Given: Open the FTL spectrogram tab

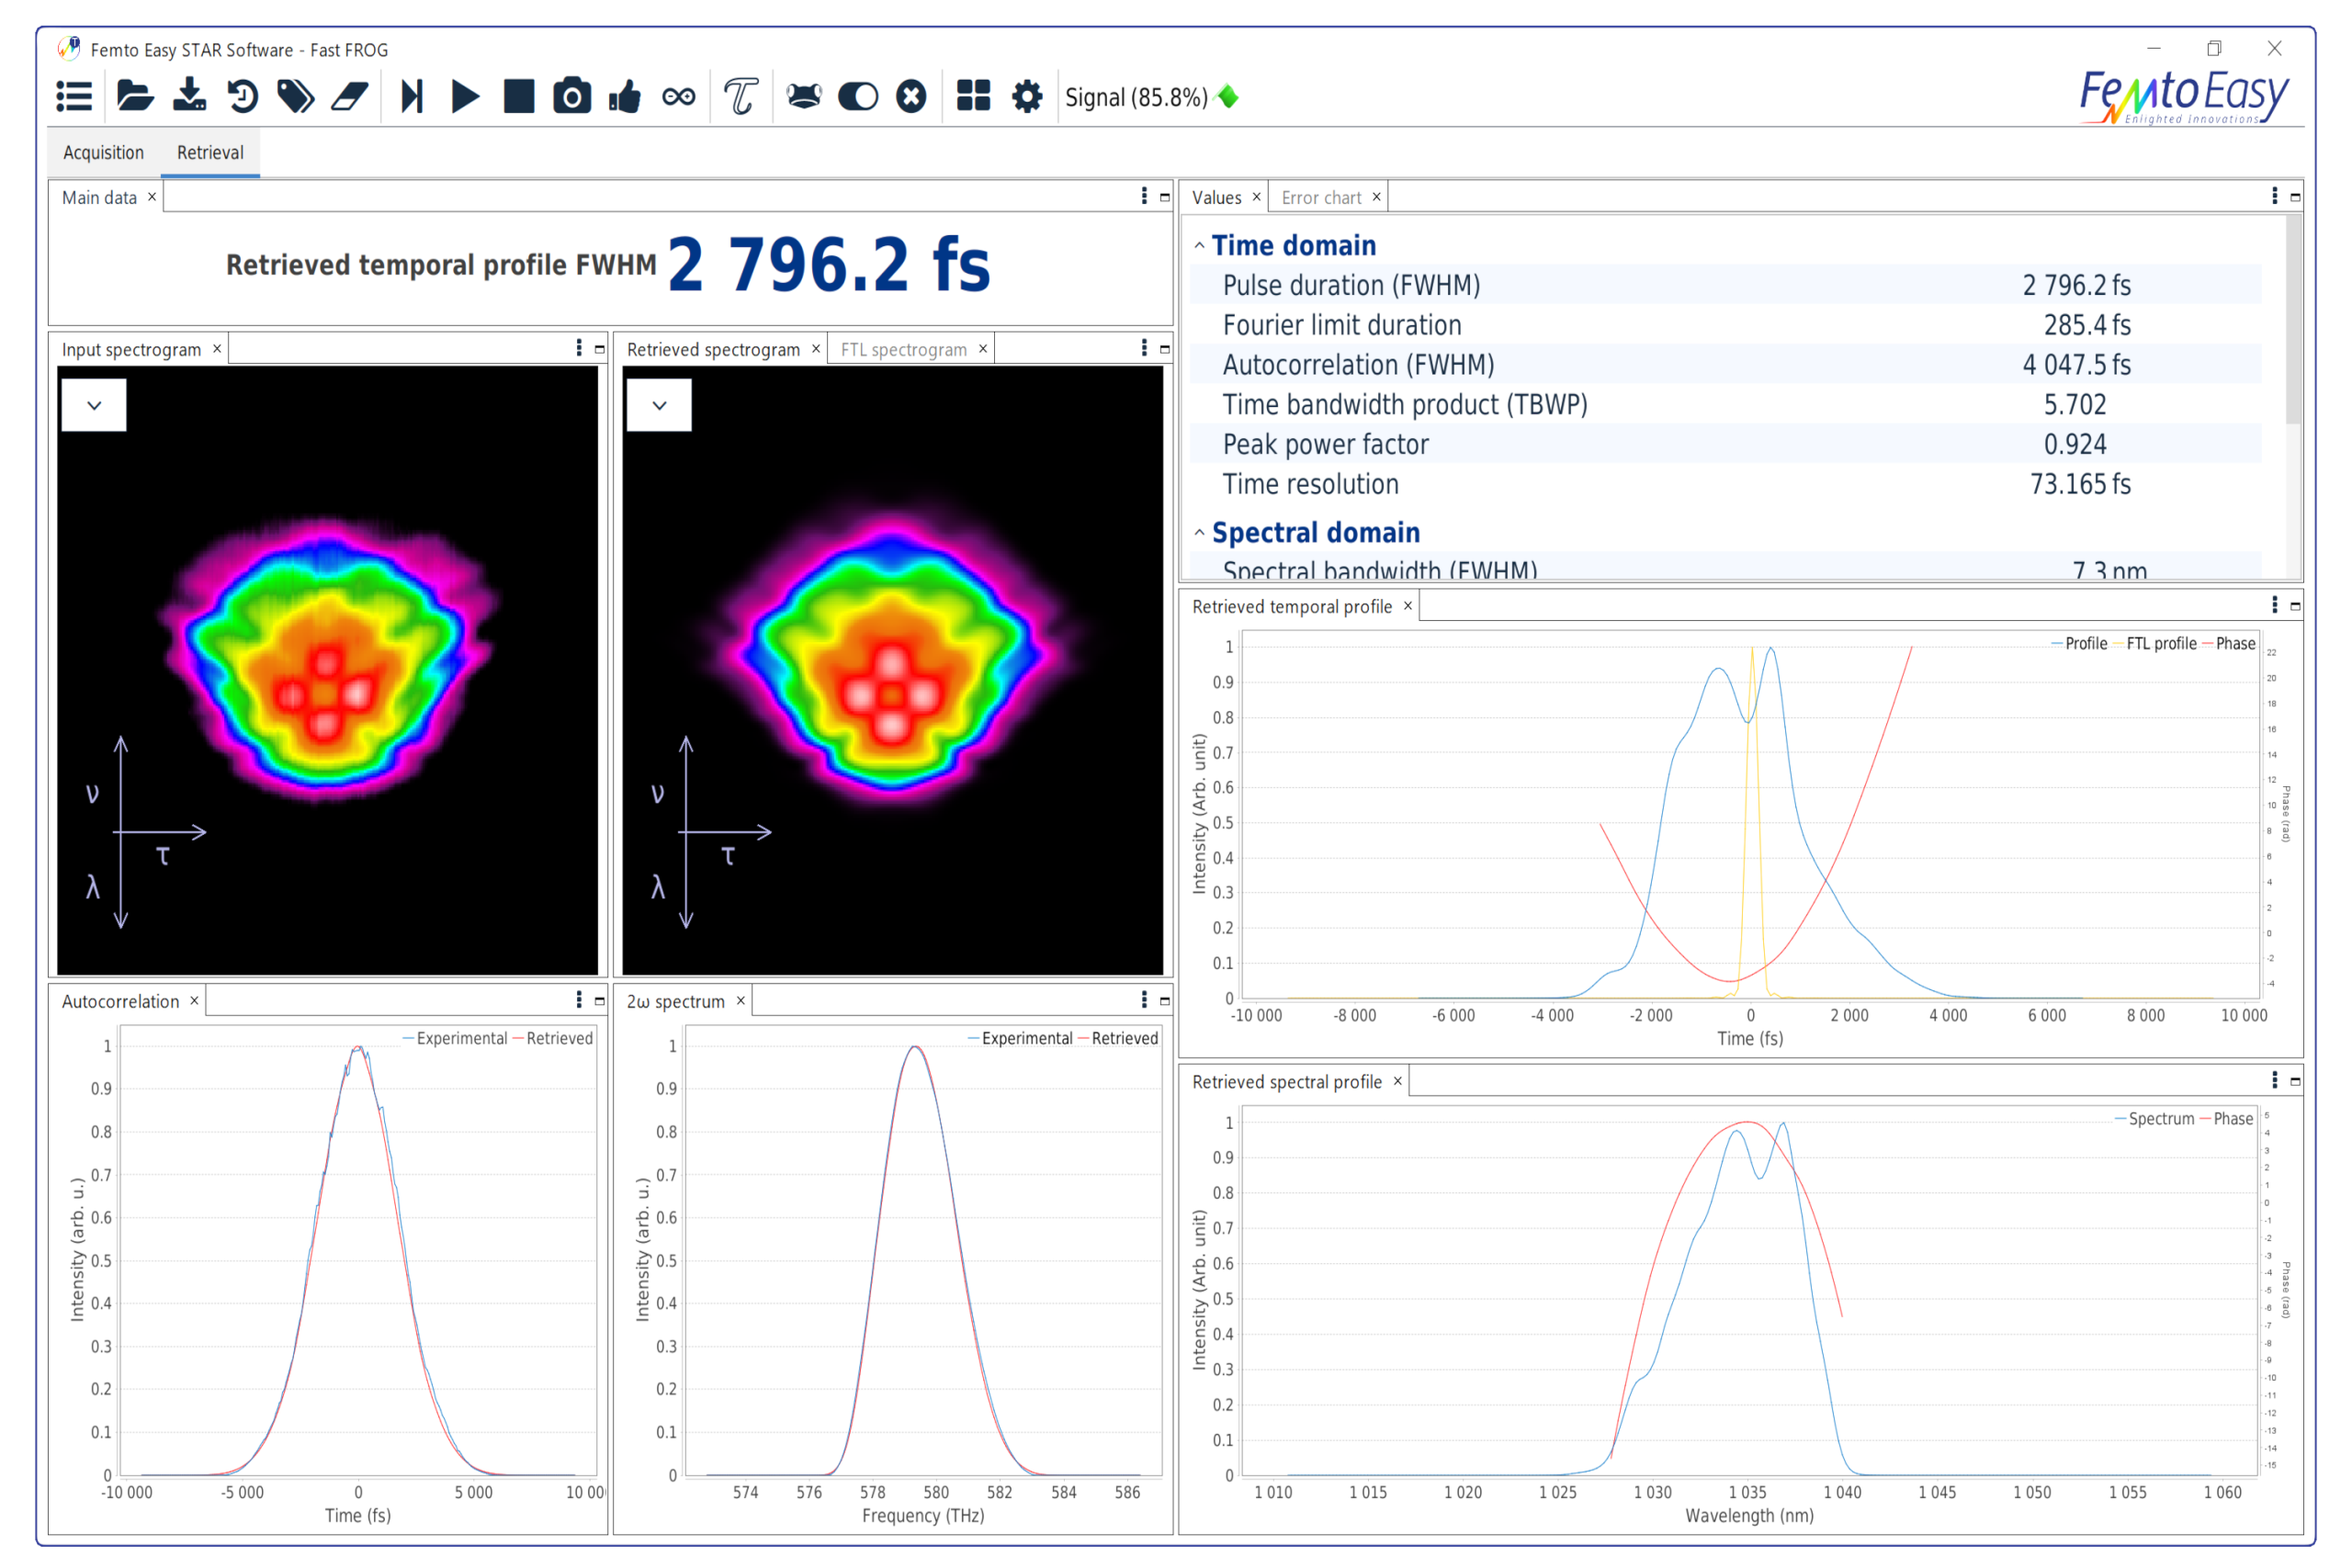Looking at the screenshot, I should [x=903, y=350].
